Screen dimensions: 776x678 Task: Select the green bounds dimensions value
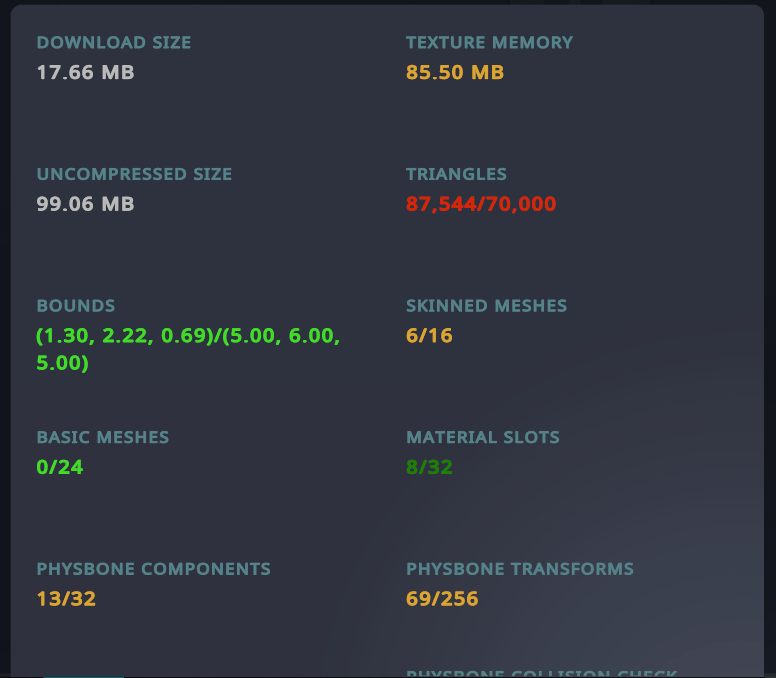click(x=188, y=349)
